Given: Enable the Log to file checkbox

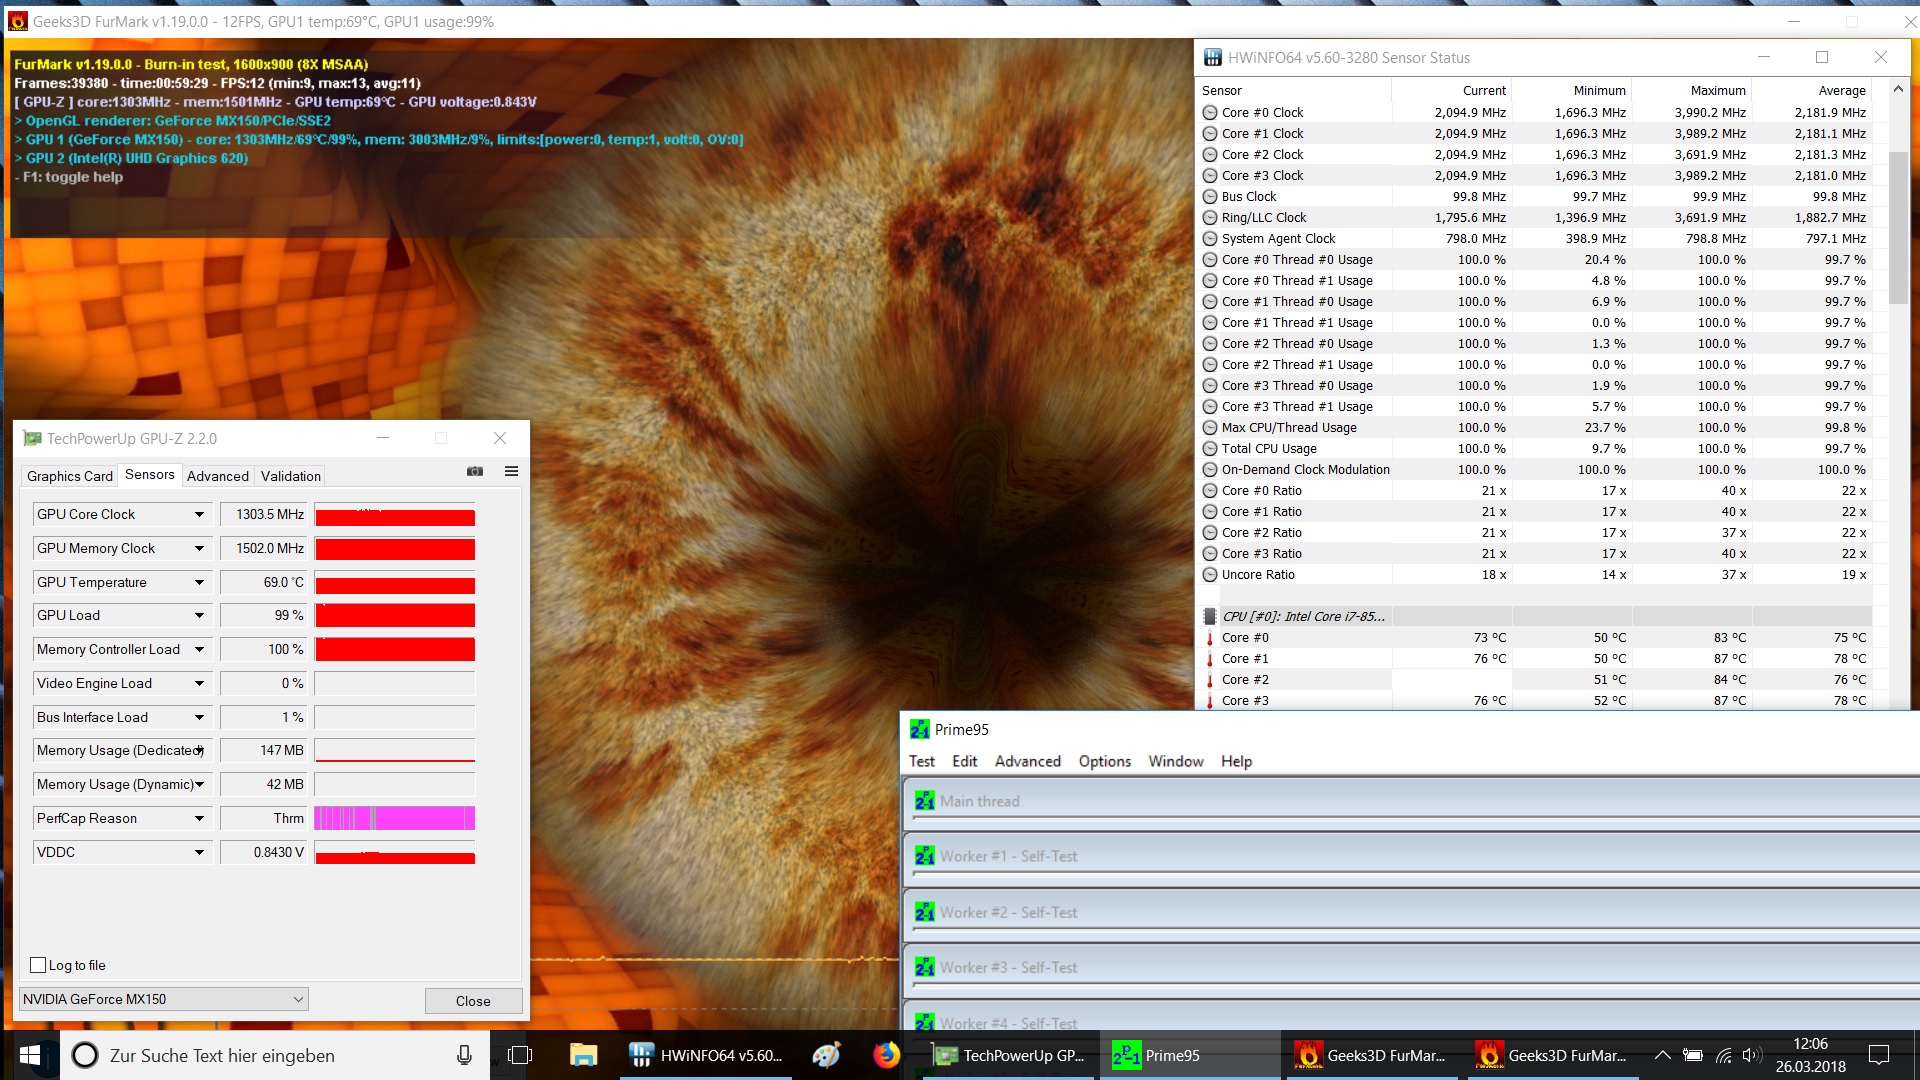Looking at the screenshot, I should 39,965.
